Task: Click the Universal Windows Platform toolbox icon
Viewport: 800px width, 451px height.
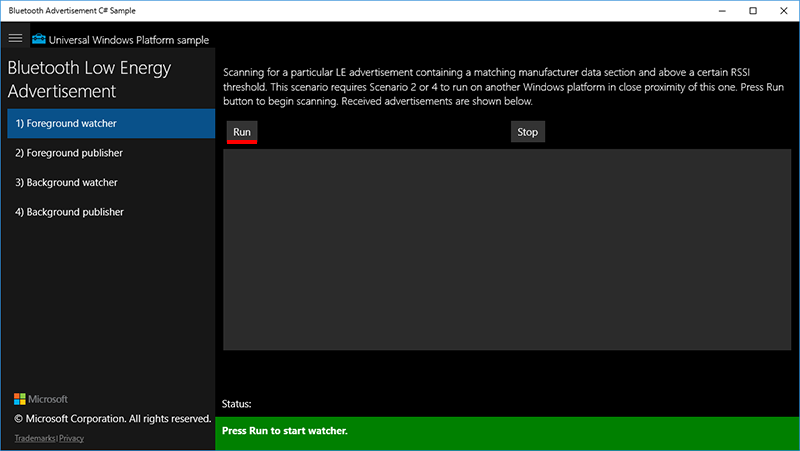Action: 39,39
